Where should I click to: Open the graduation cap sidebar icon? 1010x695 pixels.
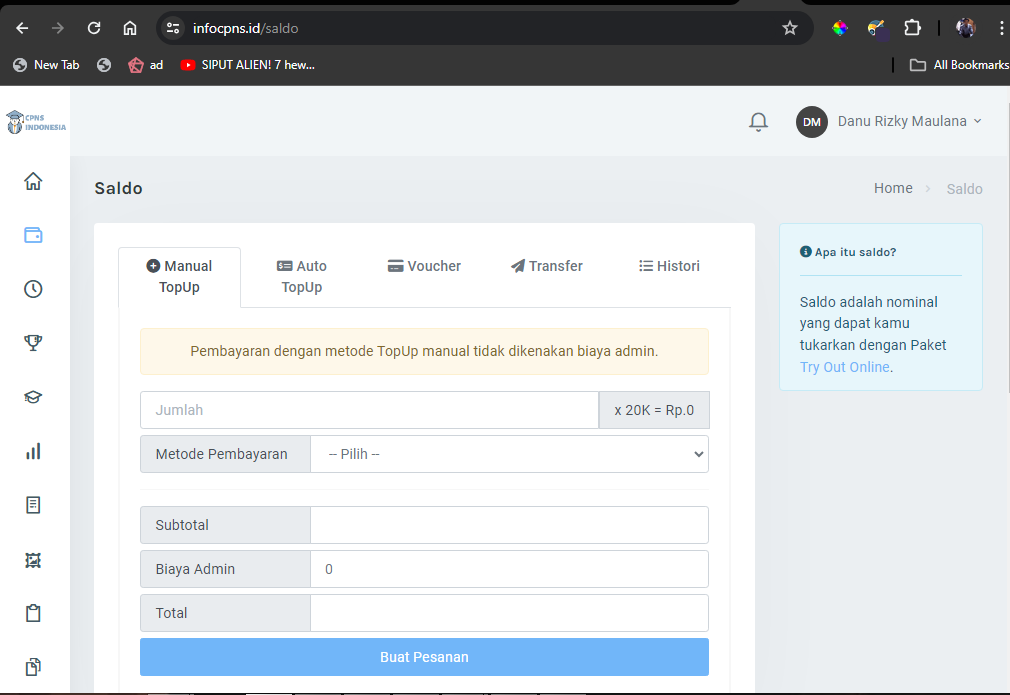tap(33, 397)
